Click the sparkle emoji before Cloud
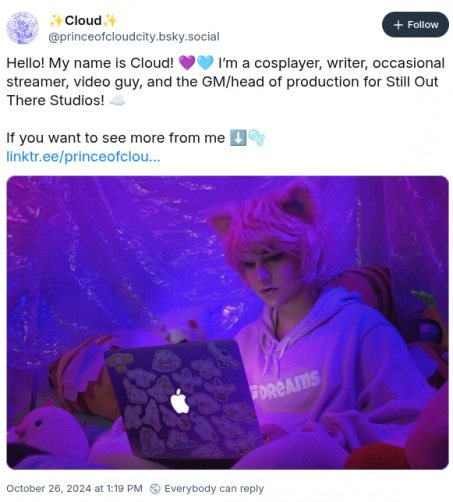453x502 pixels. click(56, 21)
